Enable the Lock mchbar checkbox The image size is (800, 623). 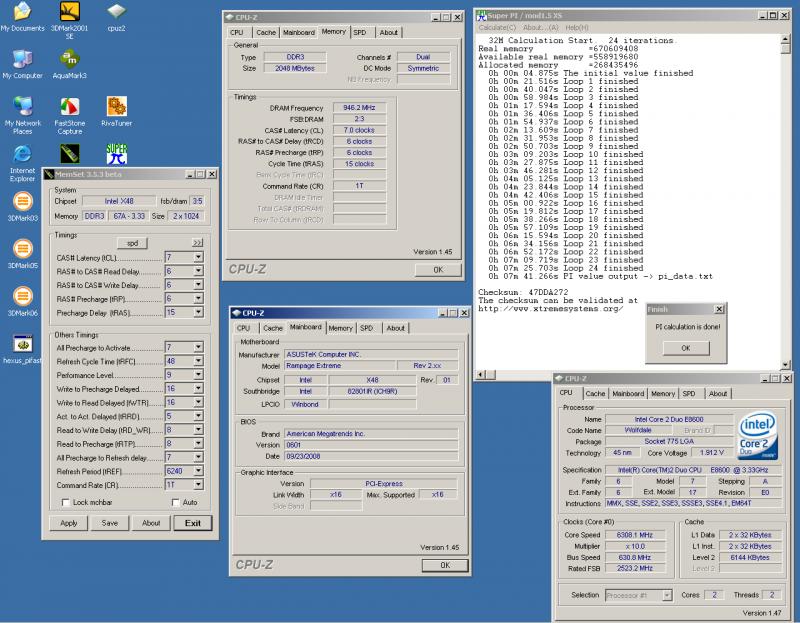65,503
